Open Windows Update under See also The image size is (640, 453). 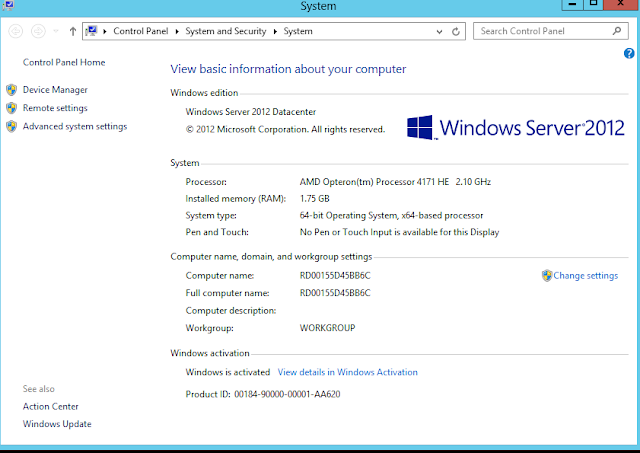[57, 424]
